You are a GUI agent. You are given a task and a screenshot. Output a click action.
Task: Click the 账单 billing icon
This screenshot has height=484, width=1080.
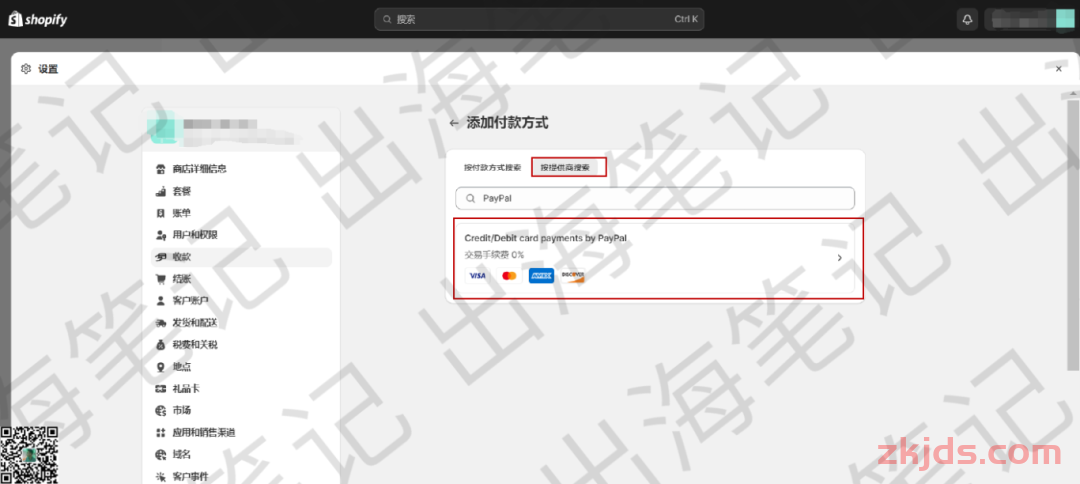(161, 213)
